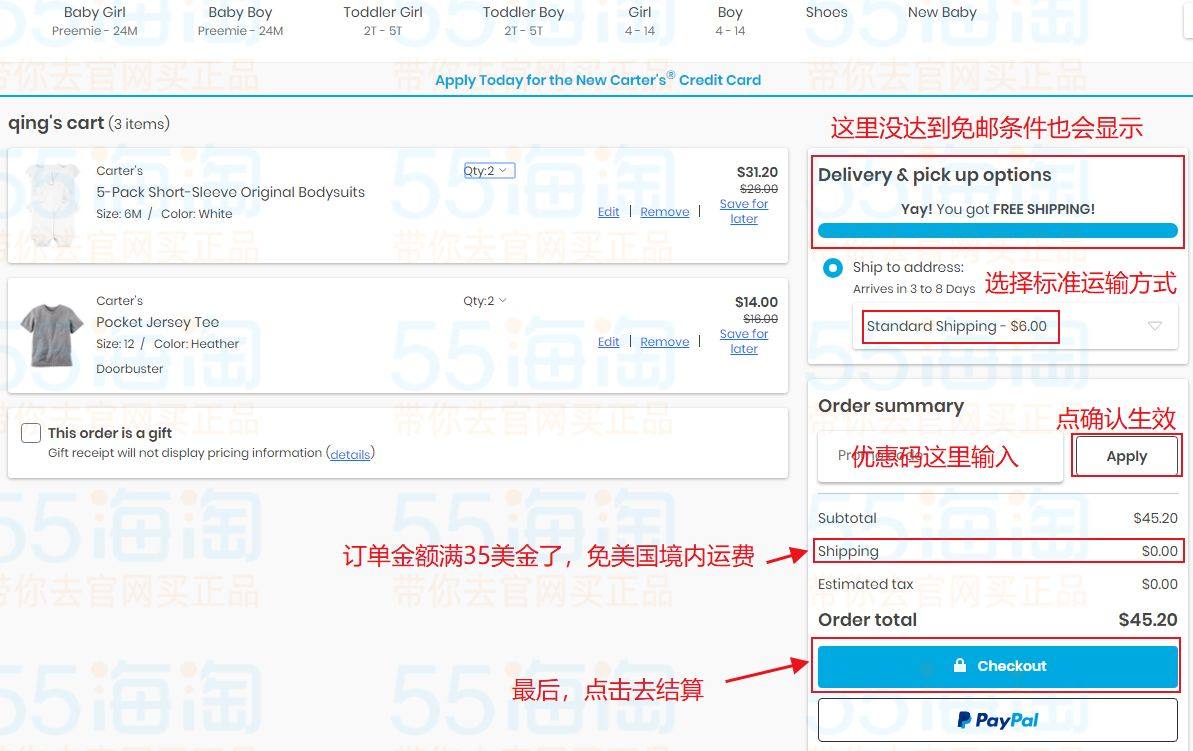View the white bodysuits product thumbnail

pyautogui.click(x=52, y=204)
